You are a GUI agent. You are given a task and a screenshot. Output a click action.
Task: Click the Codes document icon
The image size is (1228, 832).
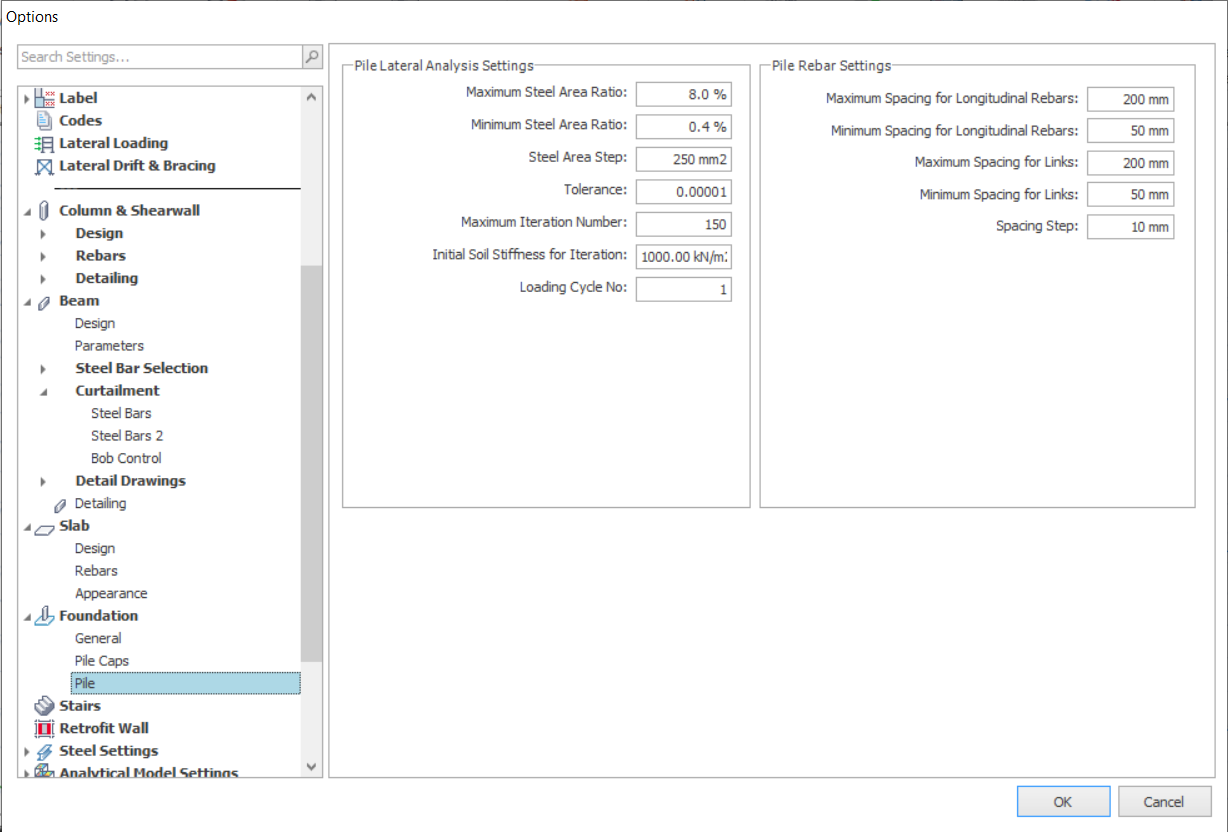(x=44, y=121)
